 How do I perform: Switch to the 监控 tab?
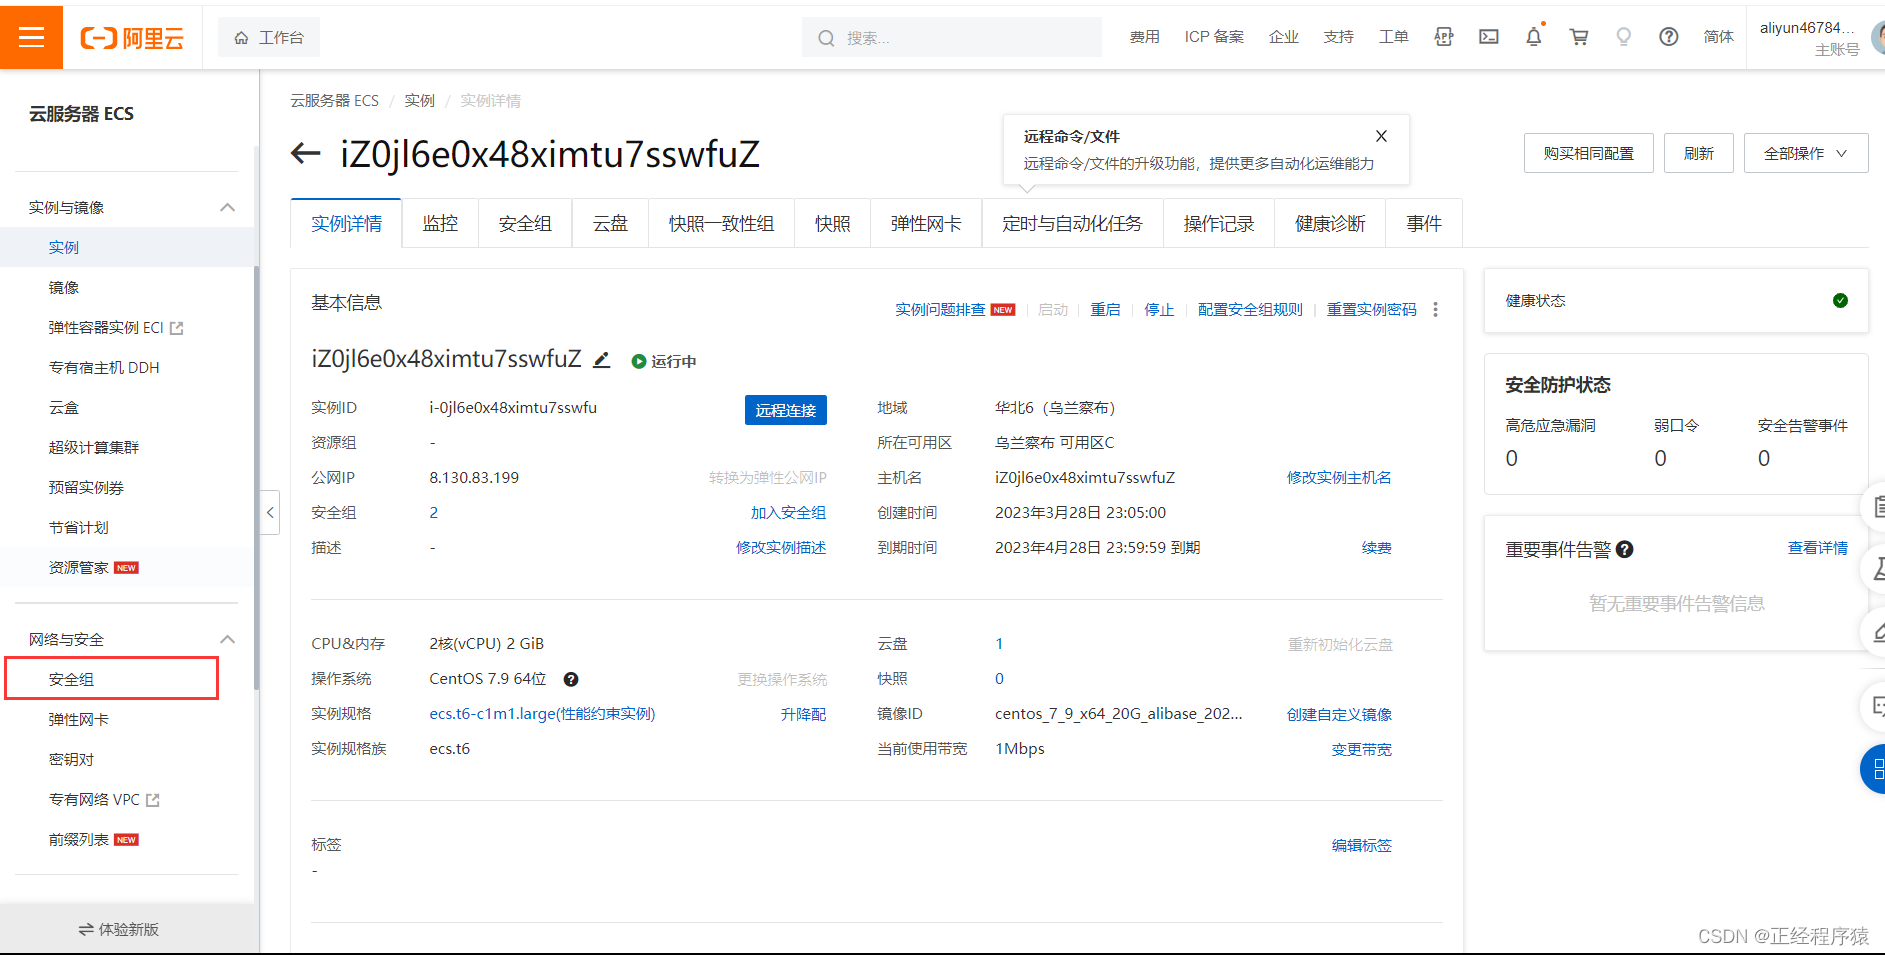click(440, 223)
